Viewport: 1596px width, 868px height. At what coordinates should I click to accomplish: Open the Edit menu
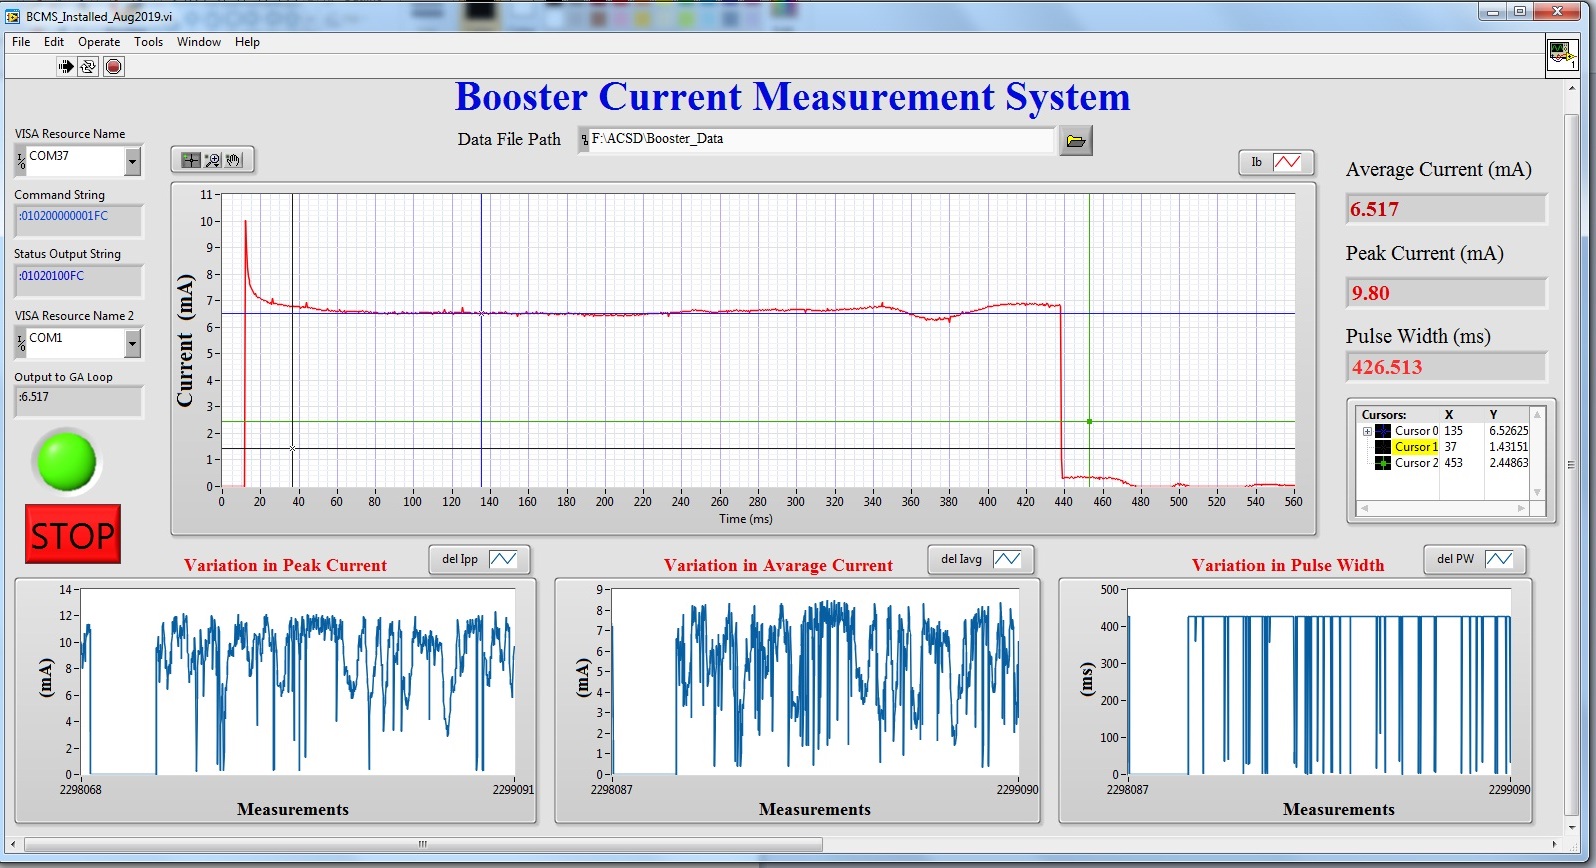(54, 42)
